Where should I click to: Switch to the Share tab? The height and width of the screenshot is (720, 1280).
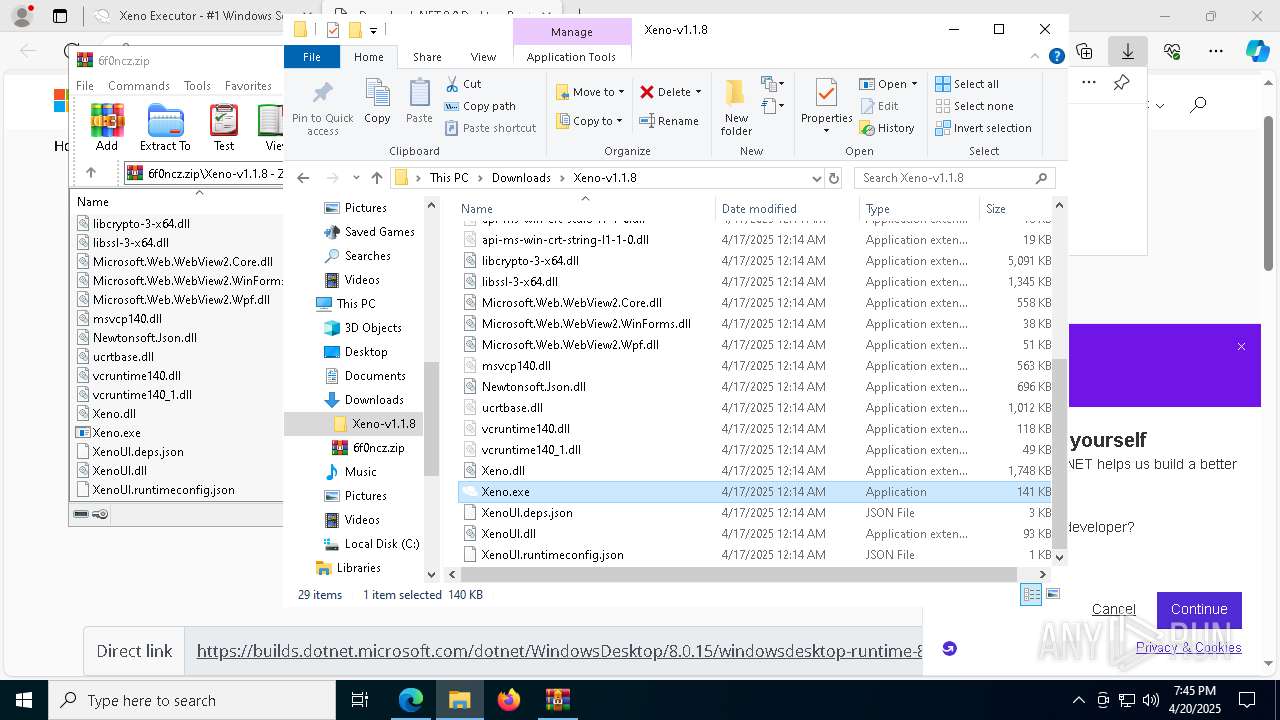pos(427,57)
